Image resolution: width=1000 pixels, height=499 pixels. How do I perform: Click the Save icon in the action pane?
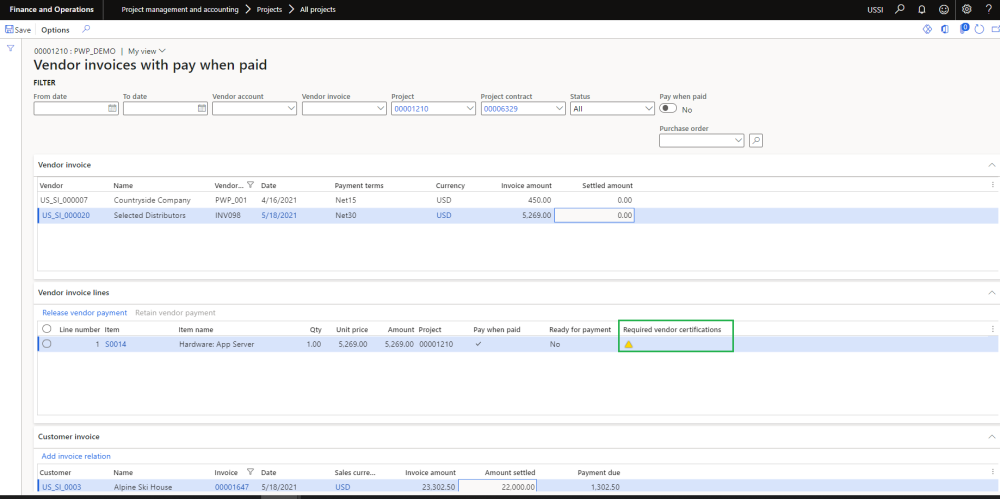coord(10,30)
